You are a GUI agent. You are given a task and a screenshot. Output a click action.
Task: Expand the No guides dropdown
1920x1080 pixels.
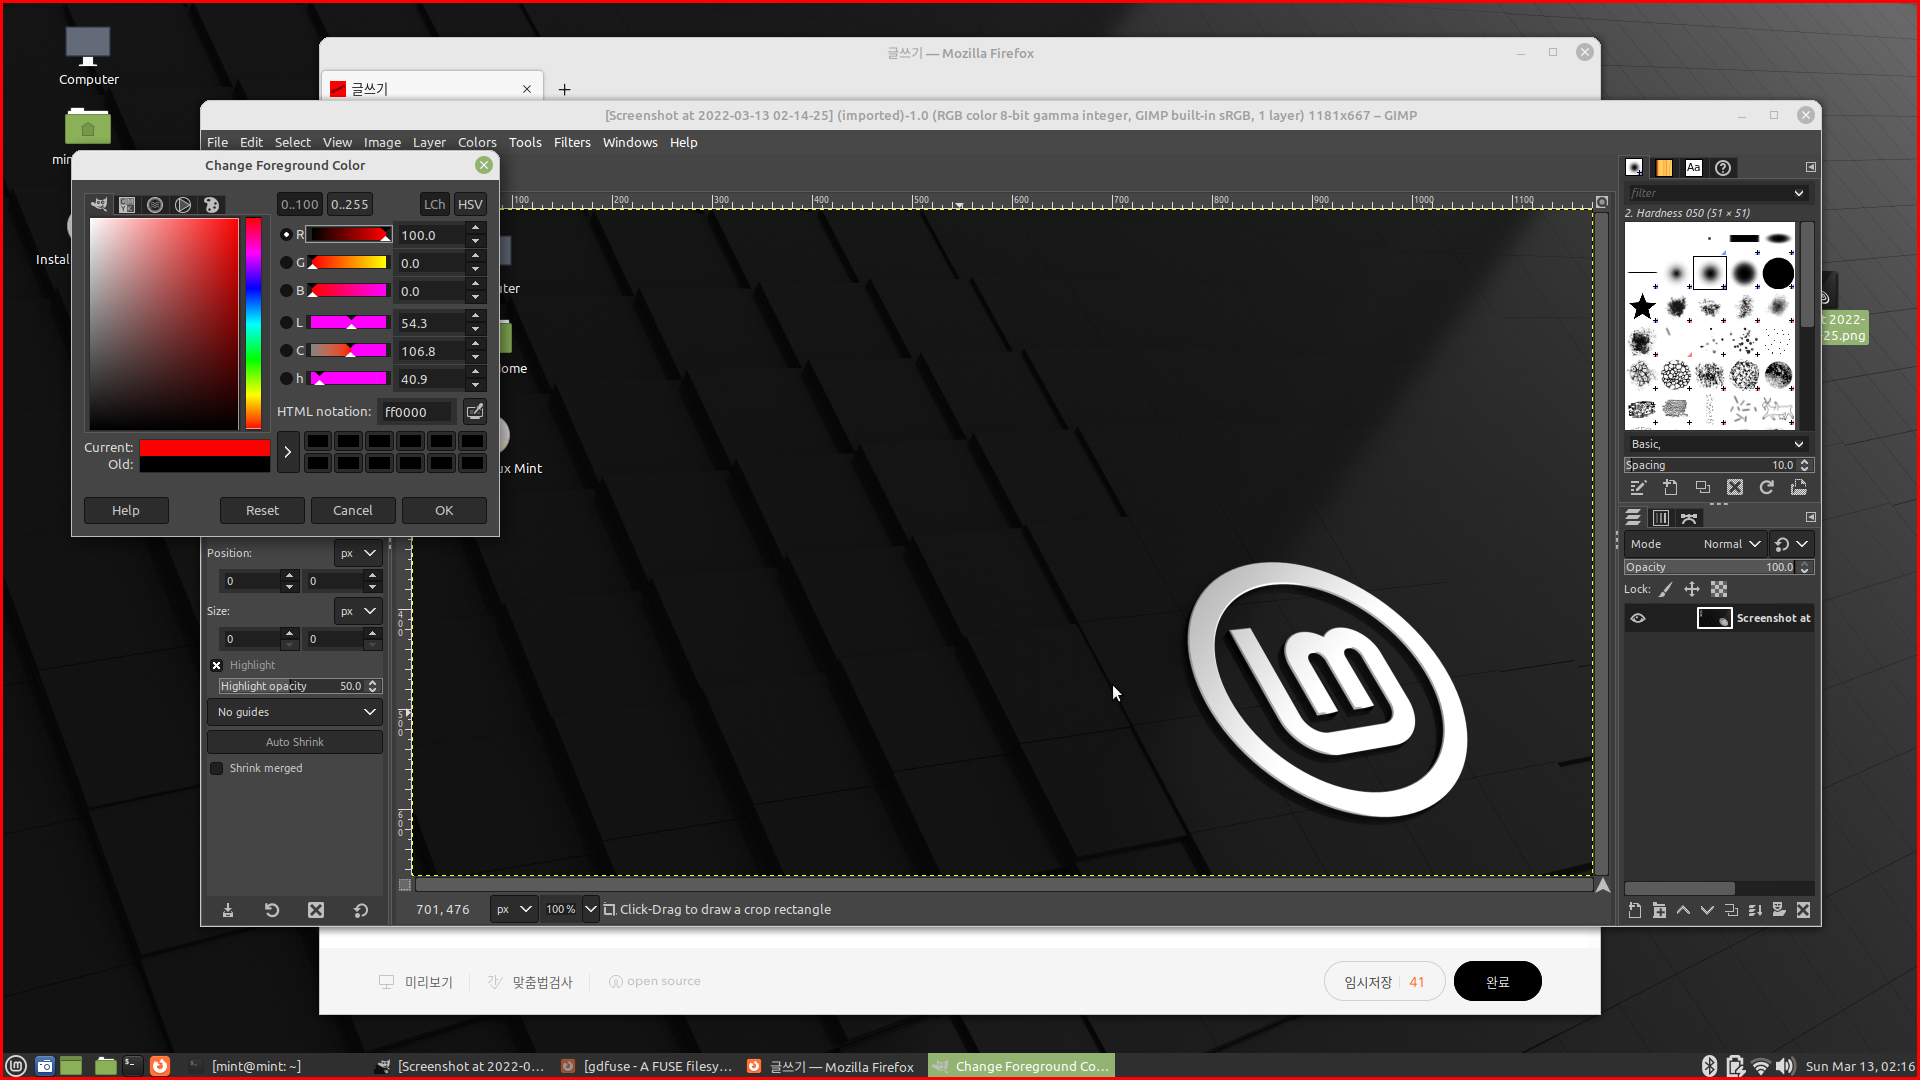295,712
